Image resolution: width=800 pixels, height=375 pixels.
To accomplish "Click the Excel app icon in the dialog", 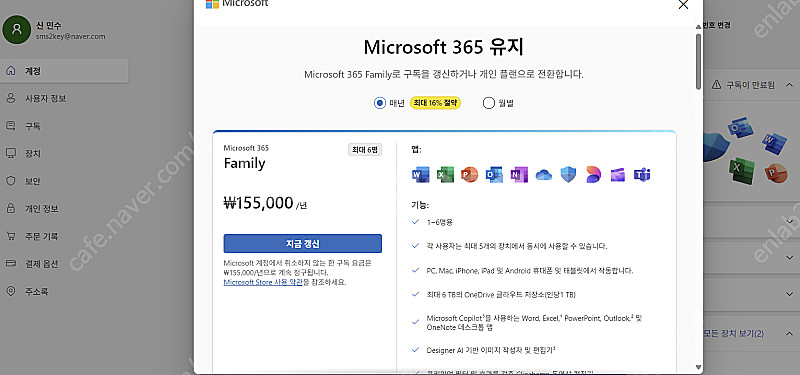I will pos(445,175).
